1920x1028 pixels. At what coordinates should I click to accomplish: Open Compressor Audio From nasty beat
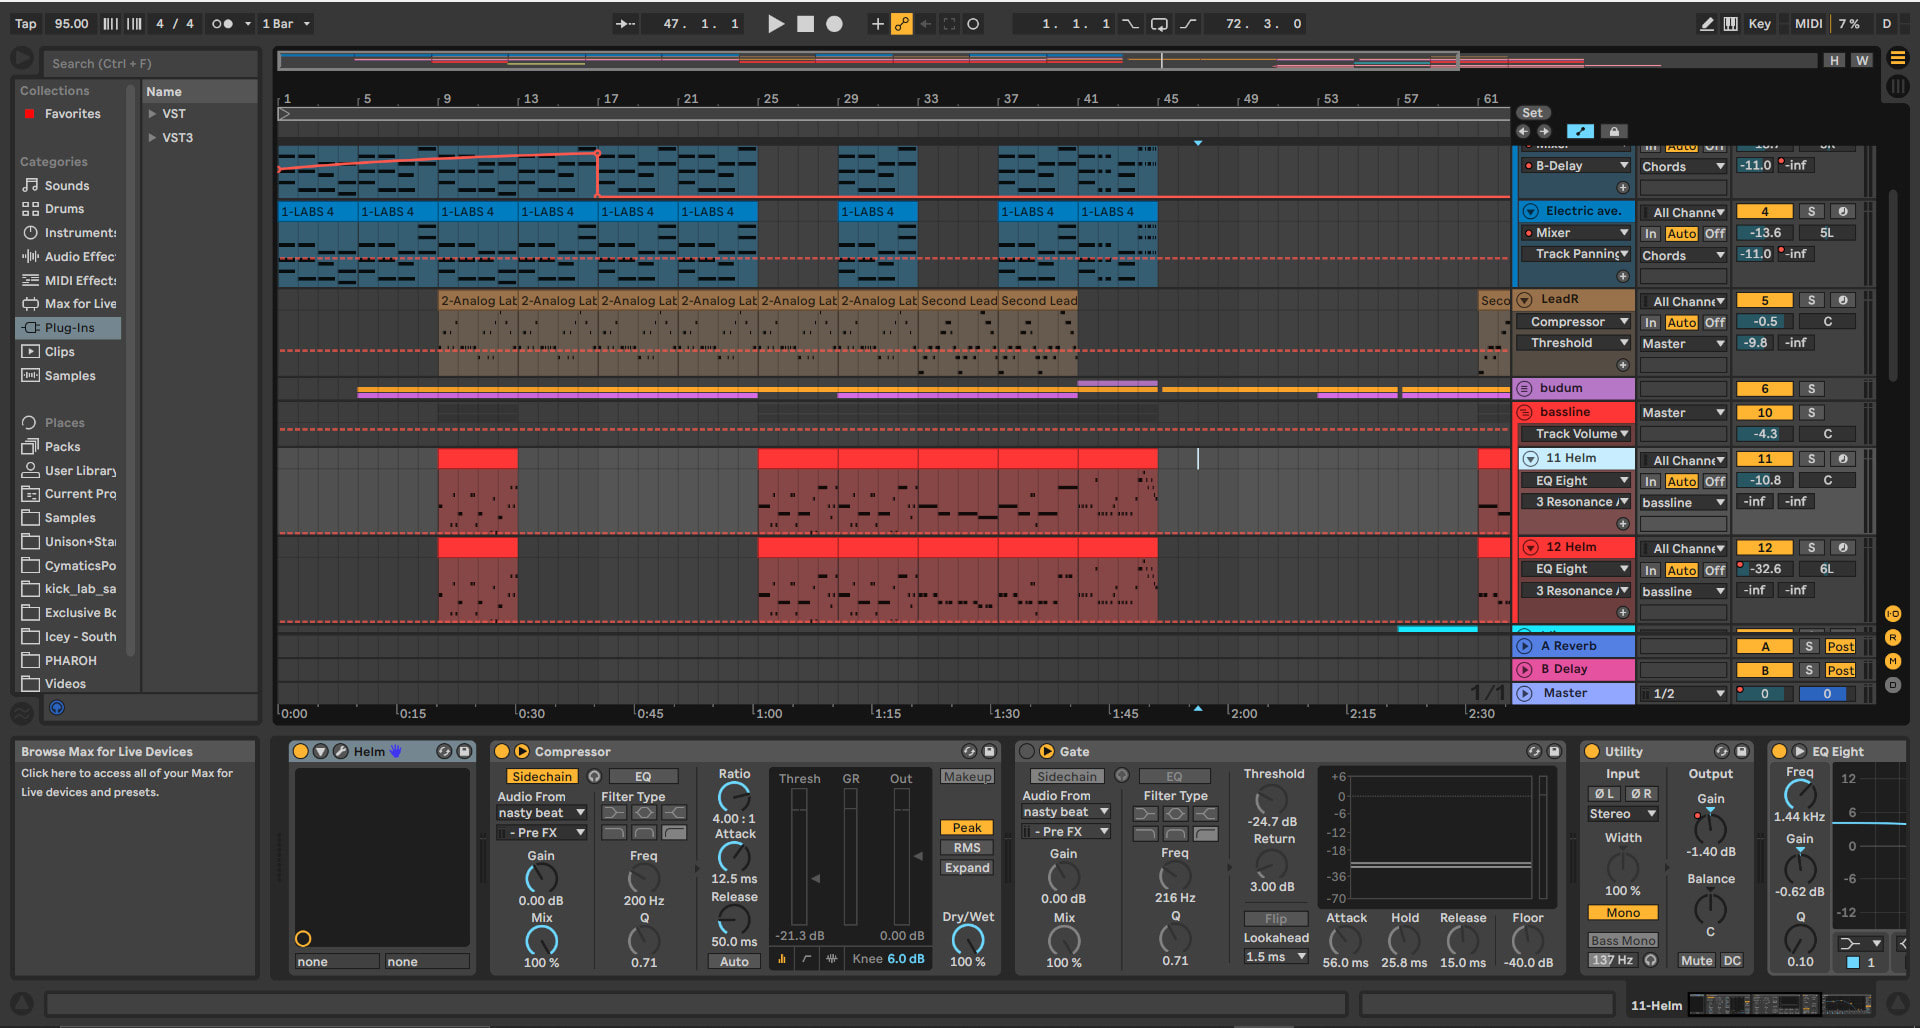(541, 813)
